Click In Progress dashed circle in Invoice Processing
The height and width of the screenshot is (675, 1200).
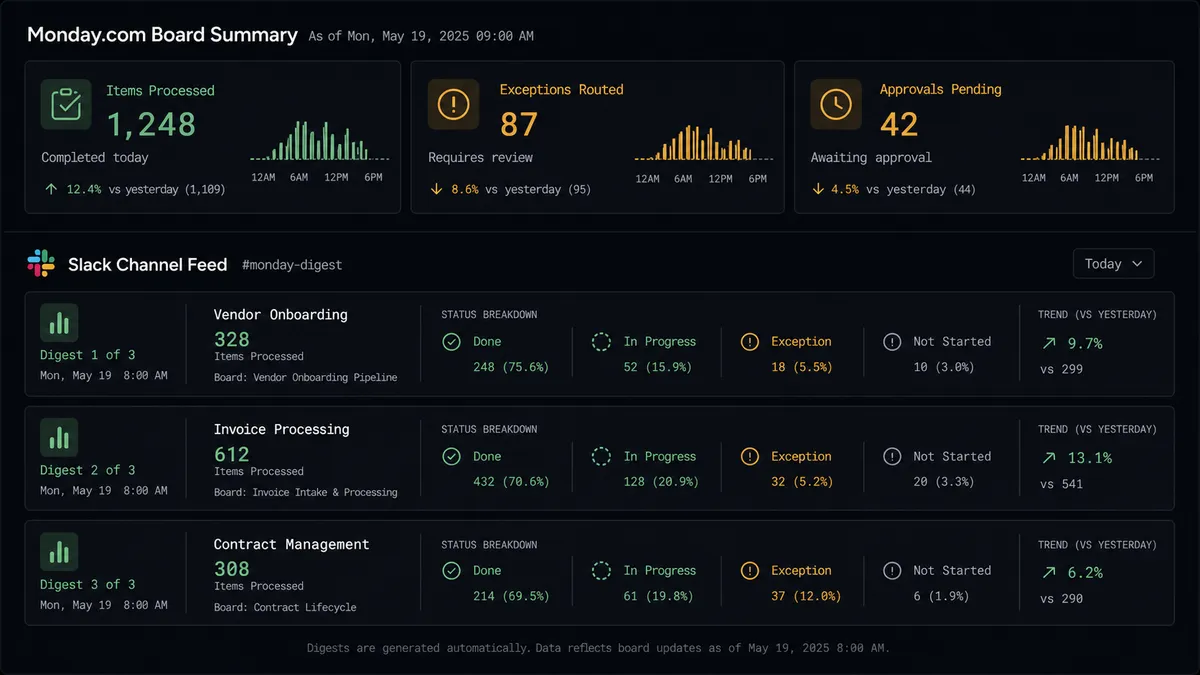[601, 457]
